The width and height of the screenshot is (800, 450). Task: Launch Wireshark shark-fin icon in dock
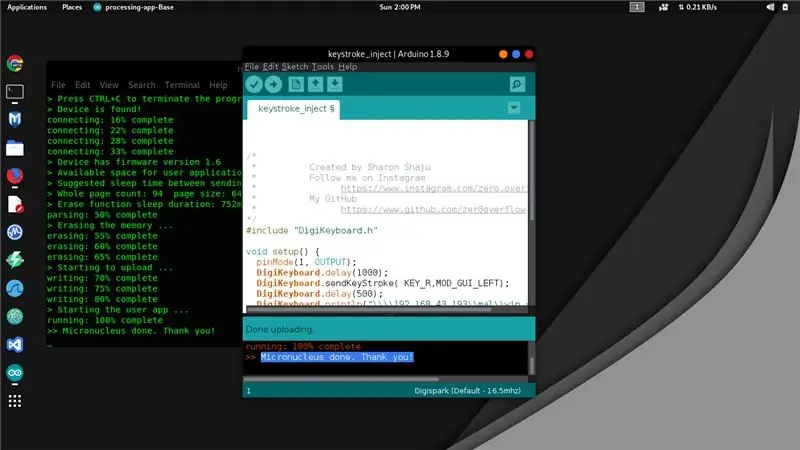15,288
